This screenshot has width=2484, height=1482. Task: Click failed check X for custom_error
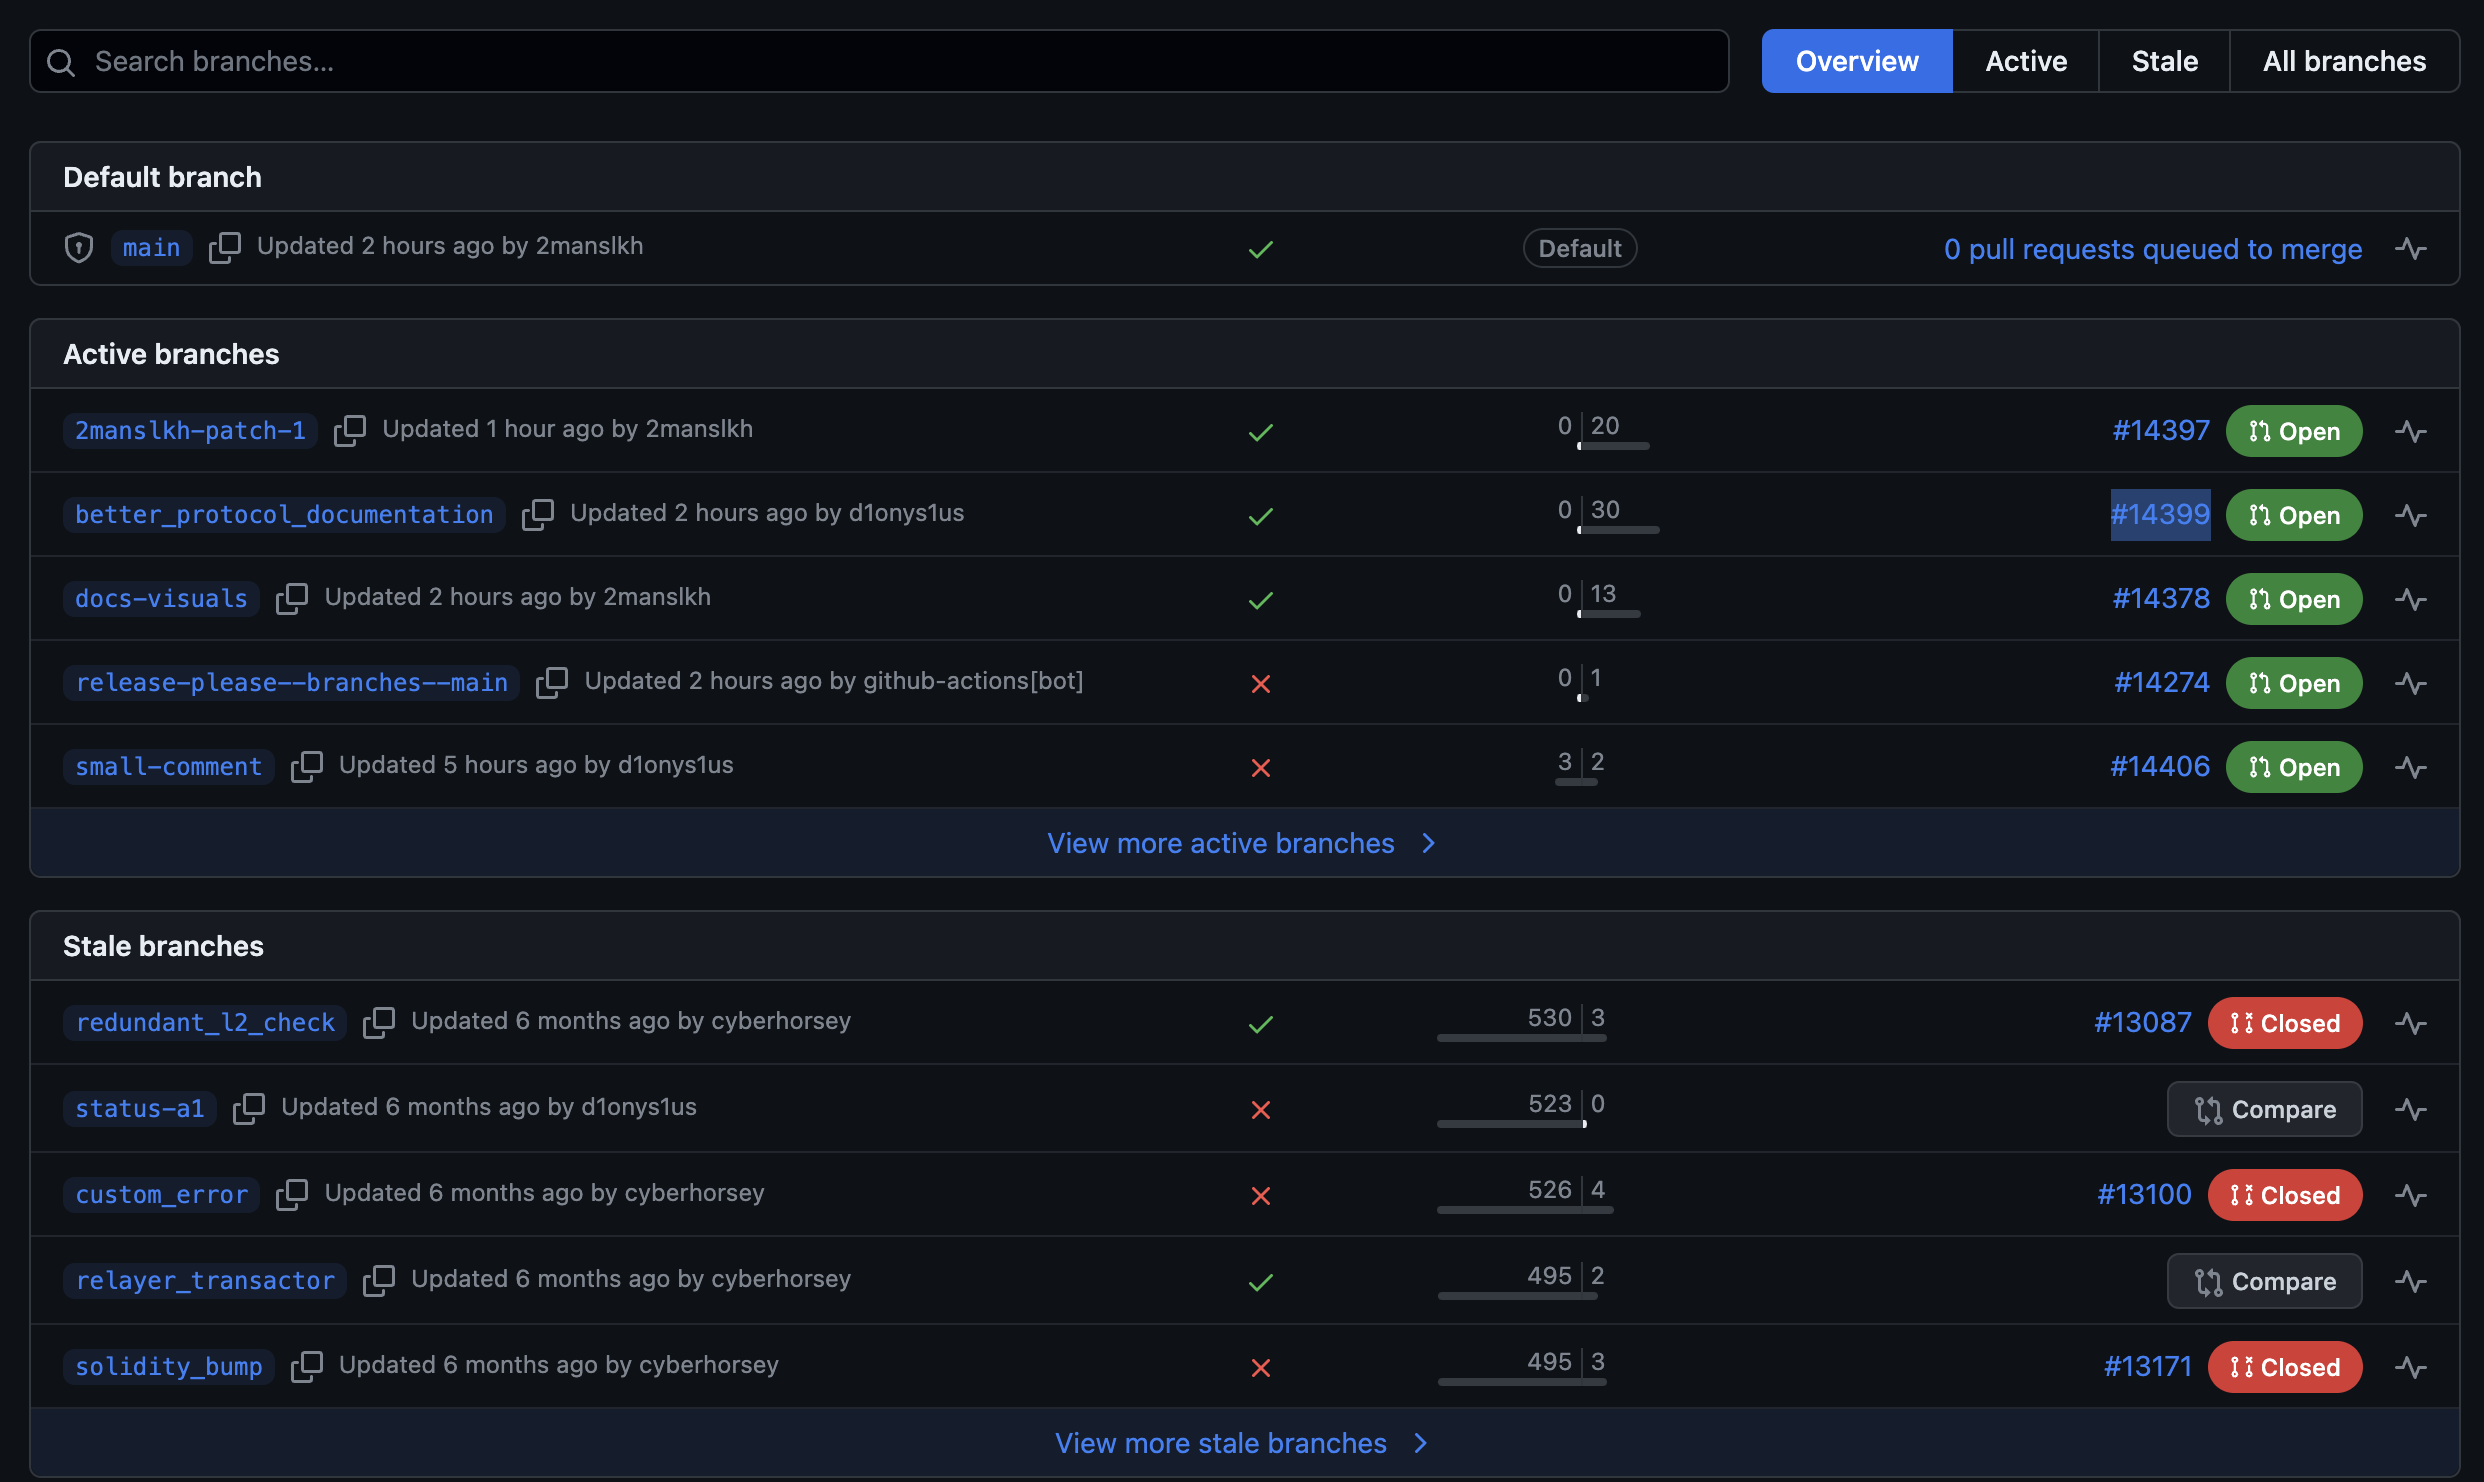[1260, 1195]
